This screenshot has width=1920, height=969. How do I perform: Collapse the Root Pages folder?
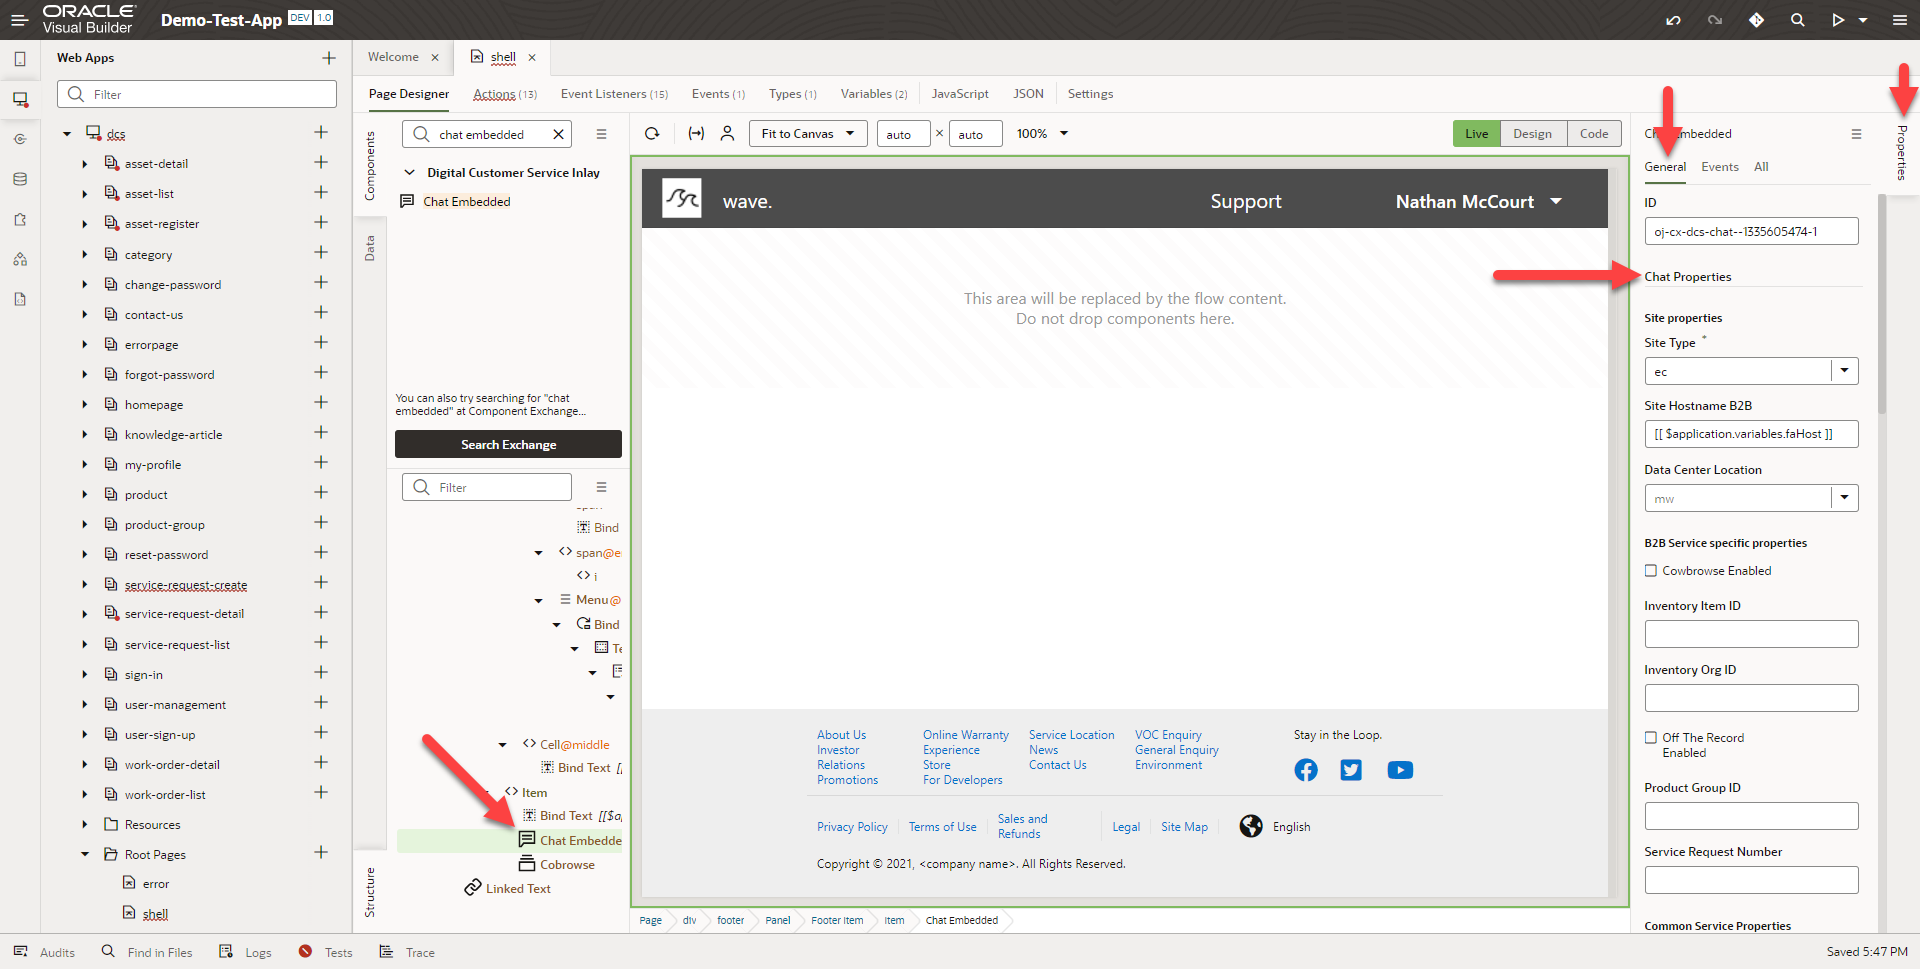(x=84, y=853)
